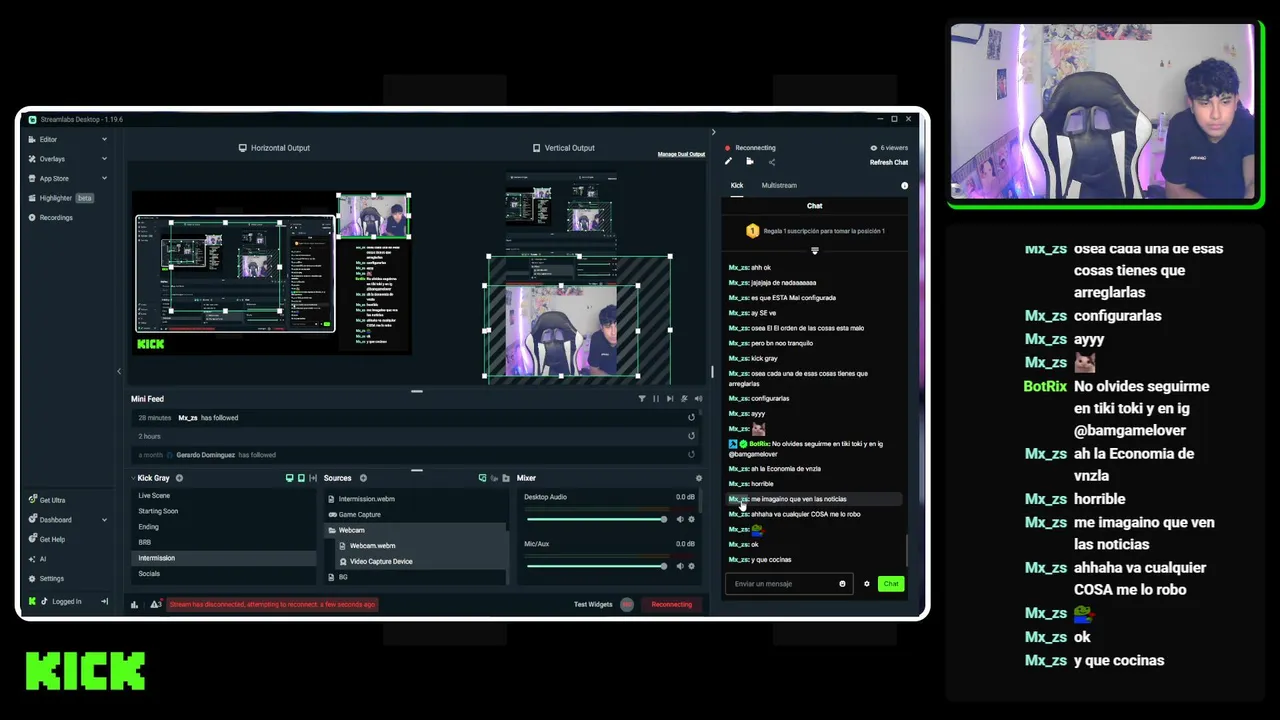Expand the Overlays chevron
The height and width of the screenshot is (720, 1280).
[x=104, y=159]
